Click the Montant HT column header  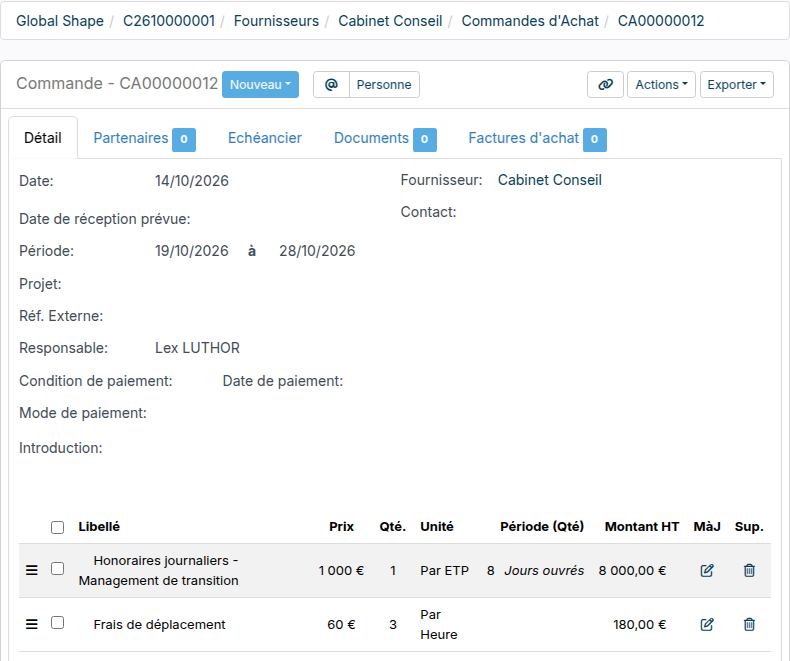[x=642, y=527]
